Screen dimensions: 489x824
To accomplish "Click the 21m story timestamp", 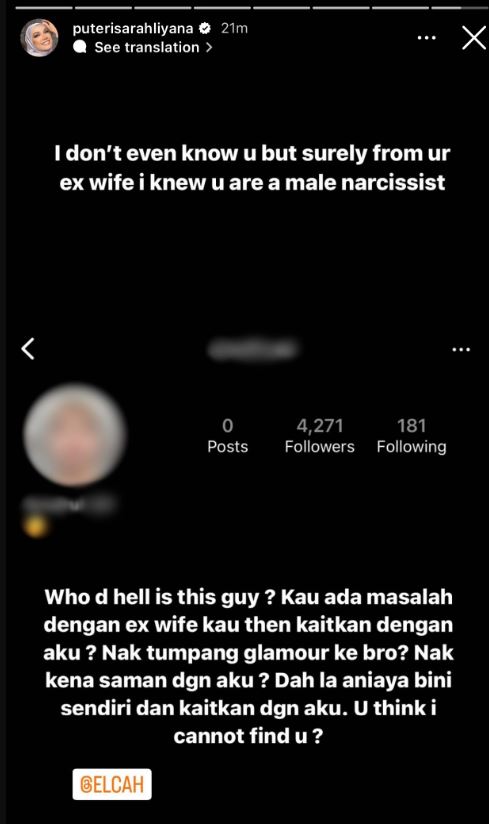I will pos(234,28).
